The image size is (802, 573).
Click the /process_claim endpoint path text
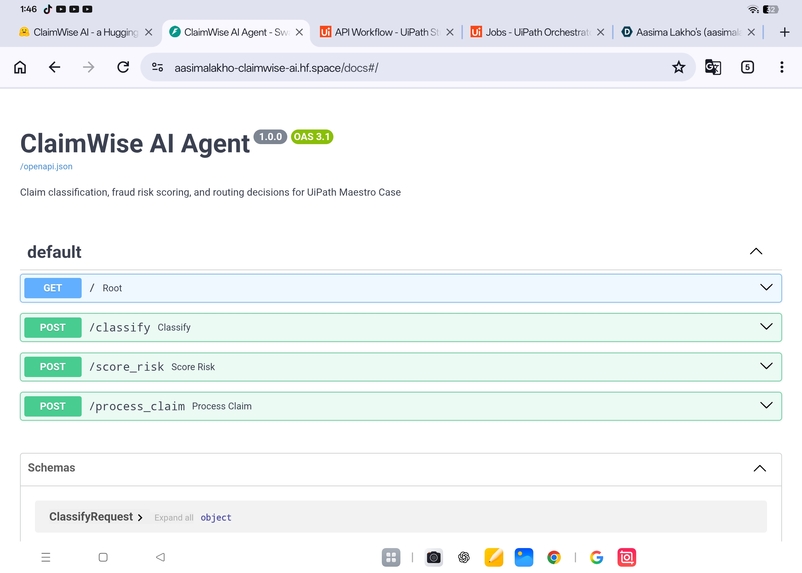(137, 406)
